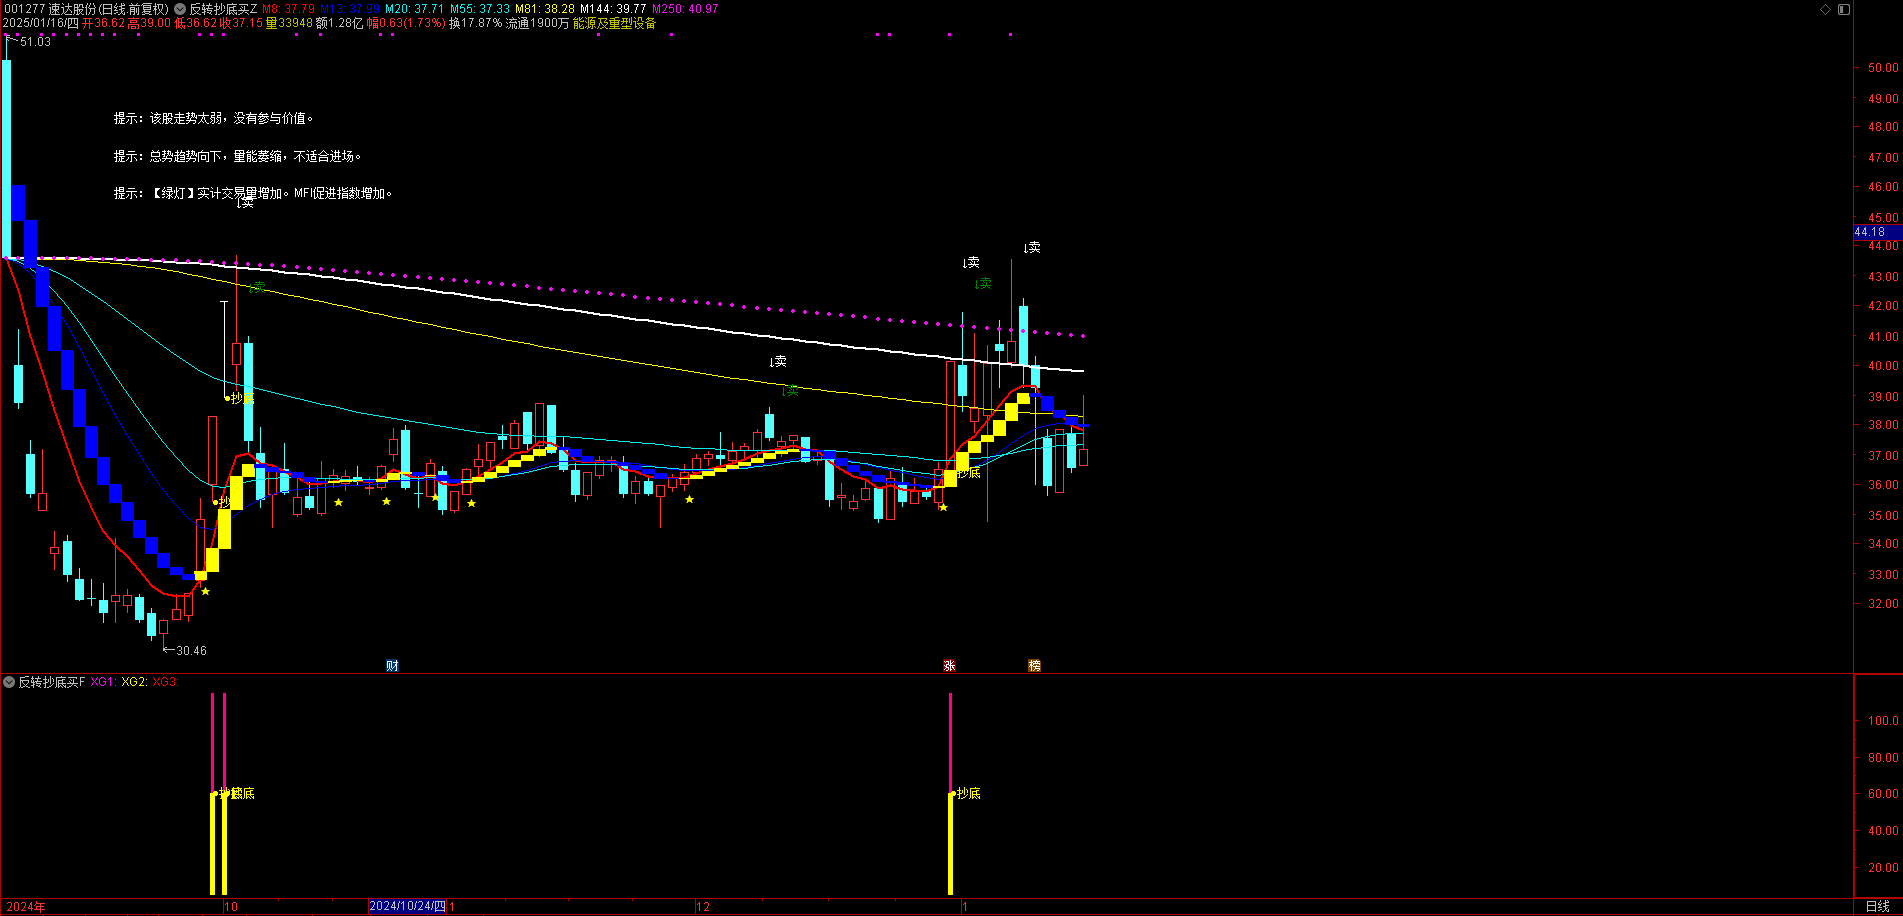Screen dimensions: 1903x916
Task: Click the XG1 label in sub-indicator header
Action: (103, 682)
